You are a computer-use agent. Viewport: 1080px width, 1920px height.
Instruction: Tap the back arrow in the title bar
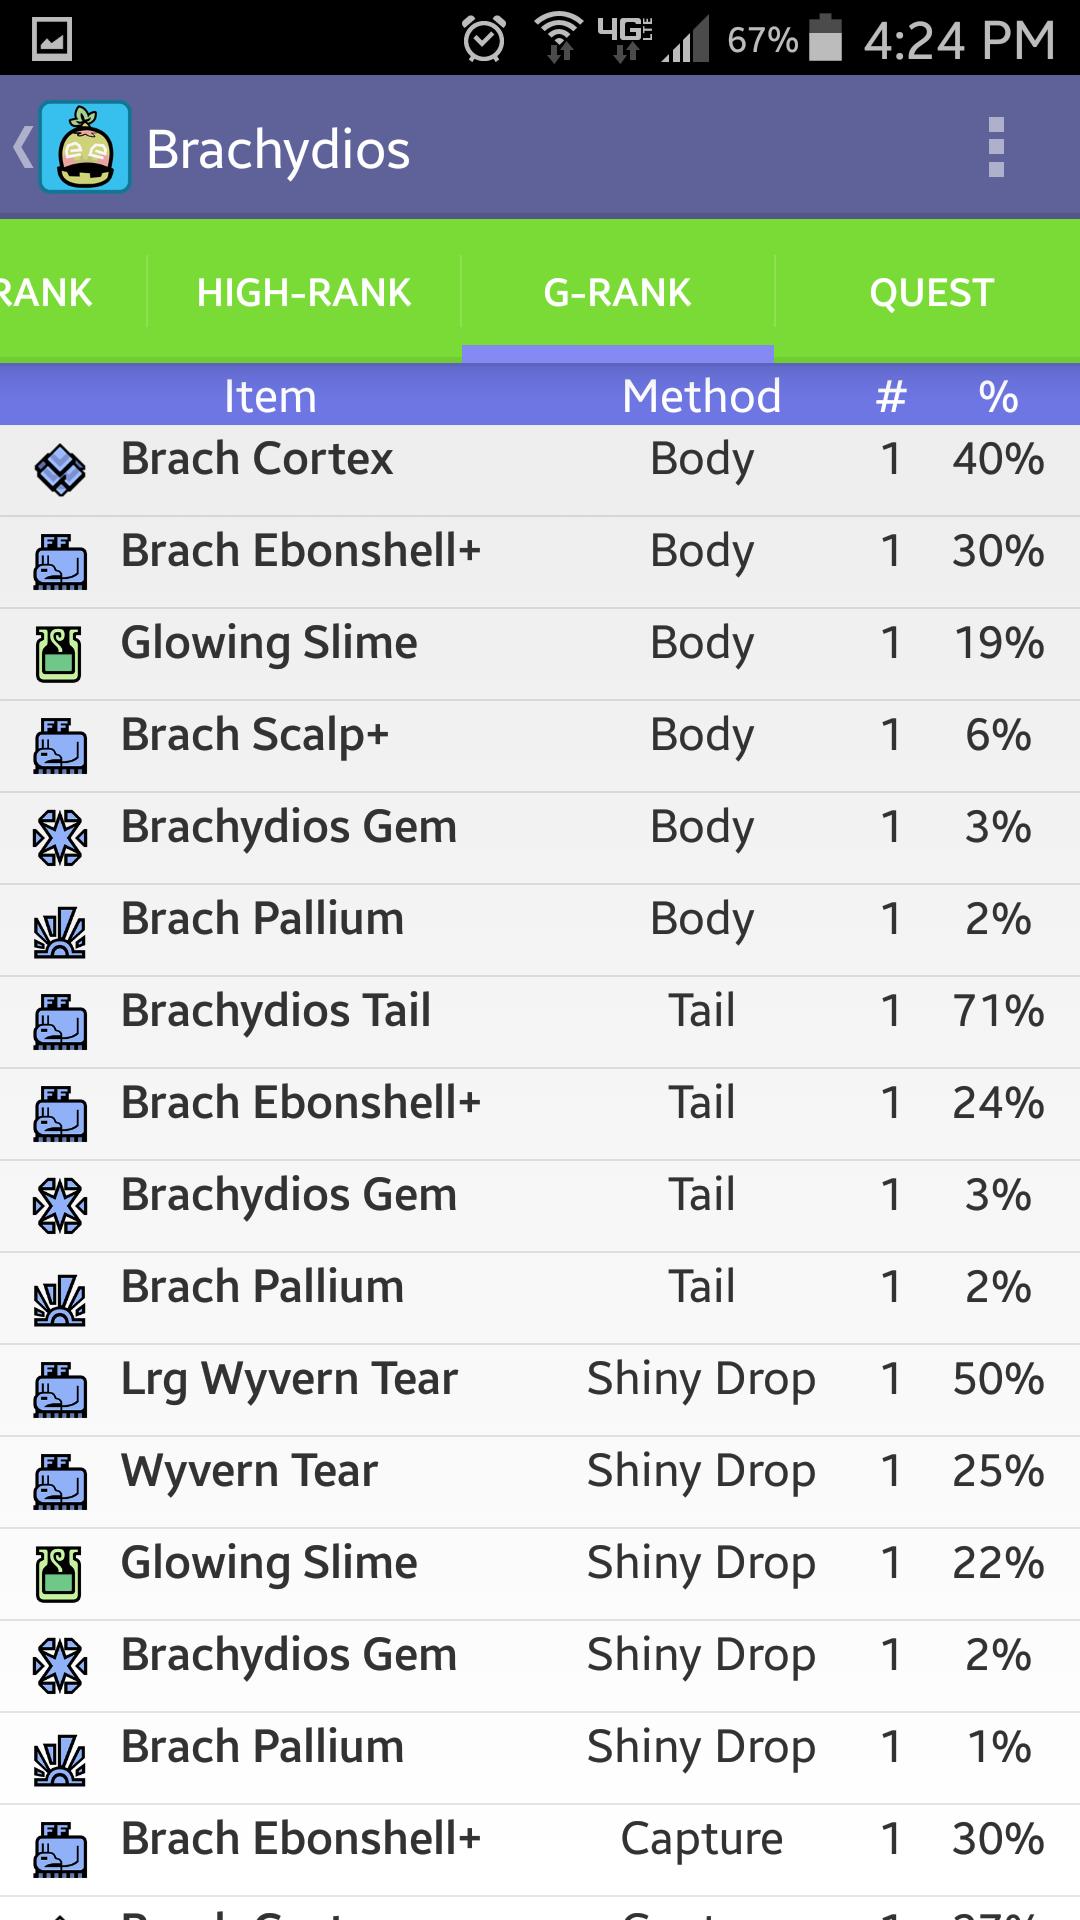click(22, 148)
